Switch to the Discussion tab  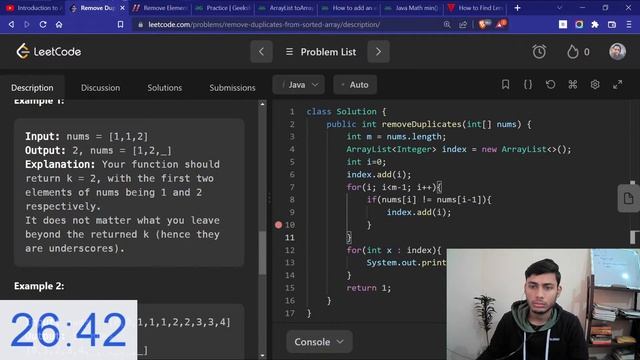100,88
